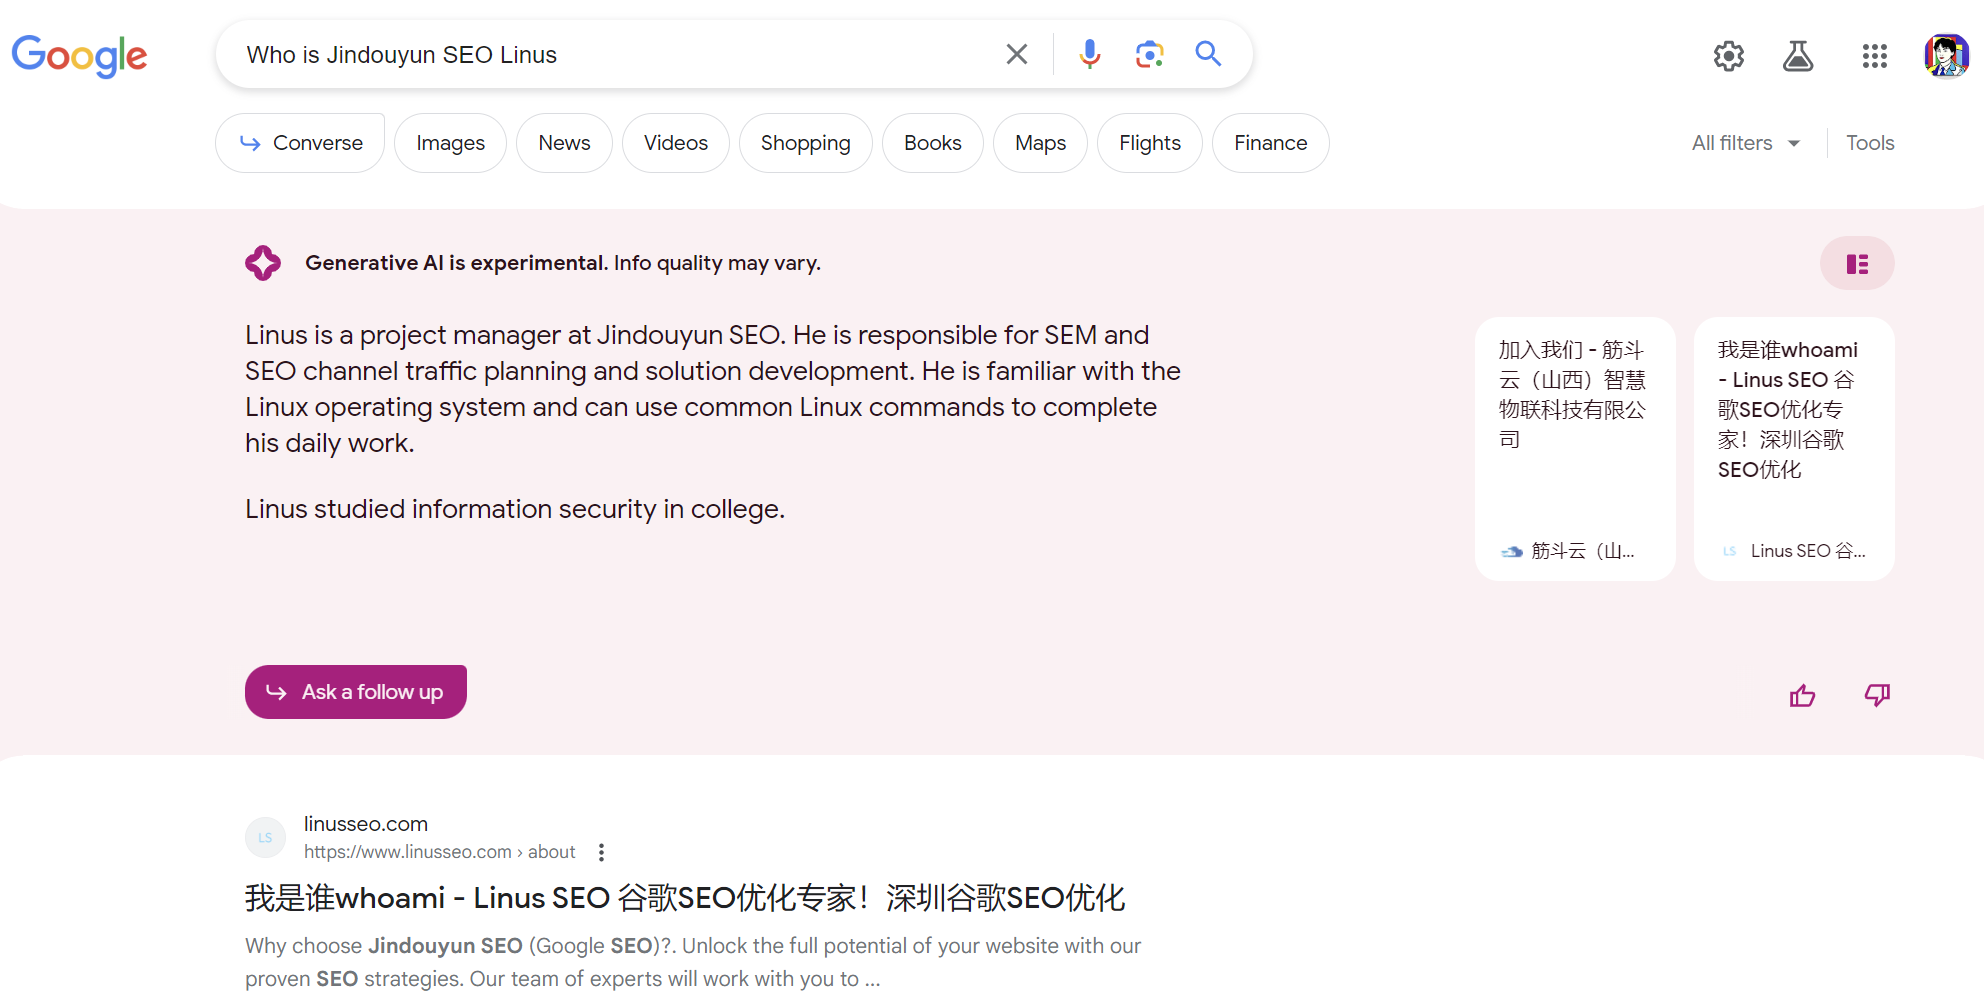Open the Google apps grid
1984x1006 pixels.
click(x=1875, y=56)
